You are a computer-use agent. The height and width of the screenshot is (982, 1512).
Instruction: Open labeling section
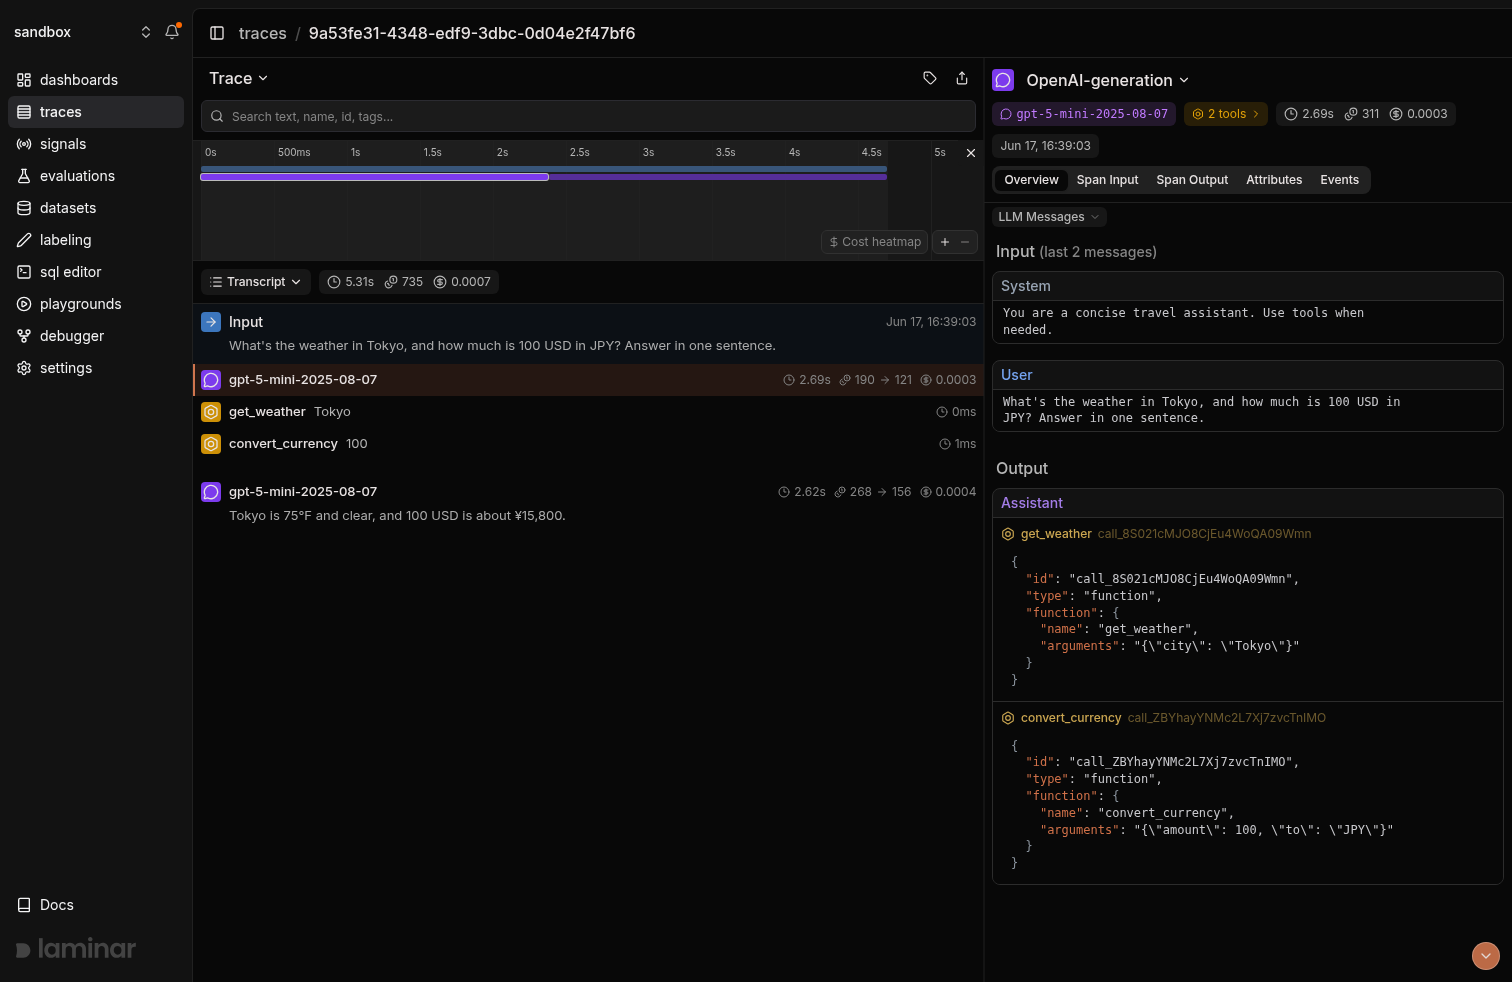point(96,240)
